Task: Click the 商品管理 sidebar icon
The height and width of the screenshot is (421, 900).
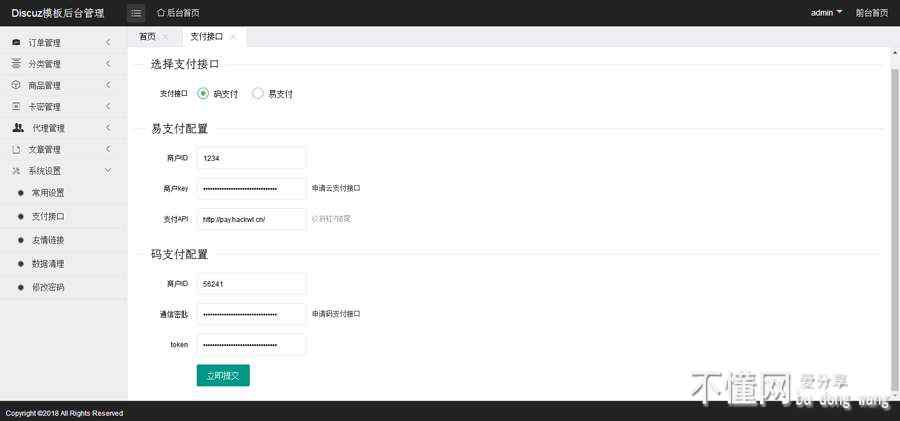Action: click(x=16, y=85)
